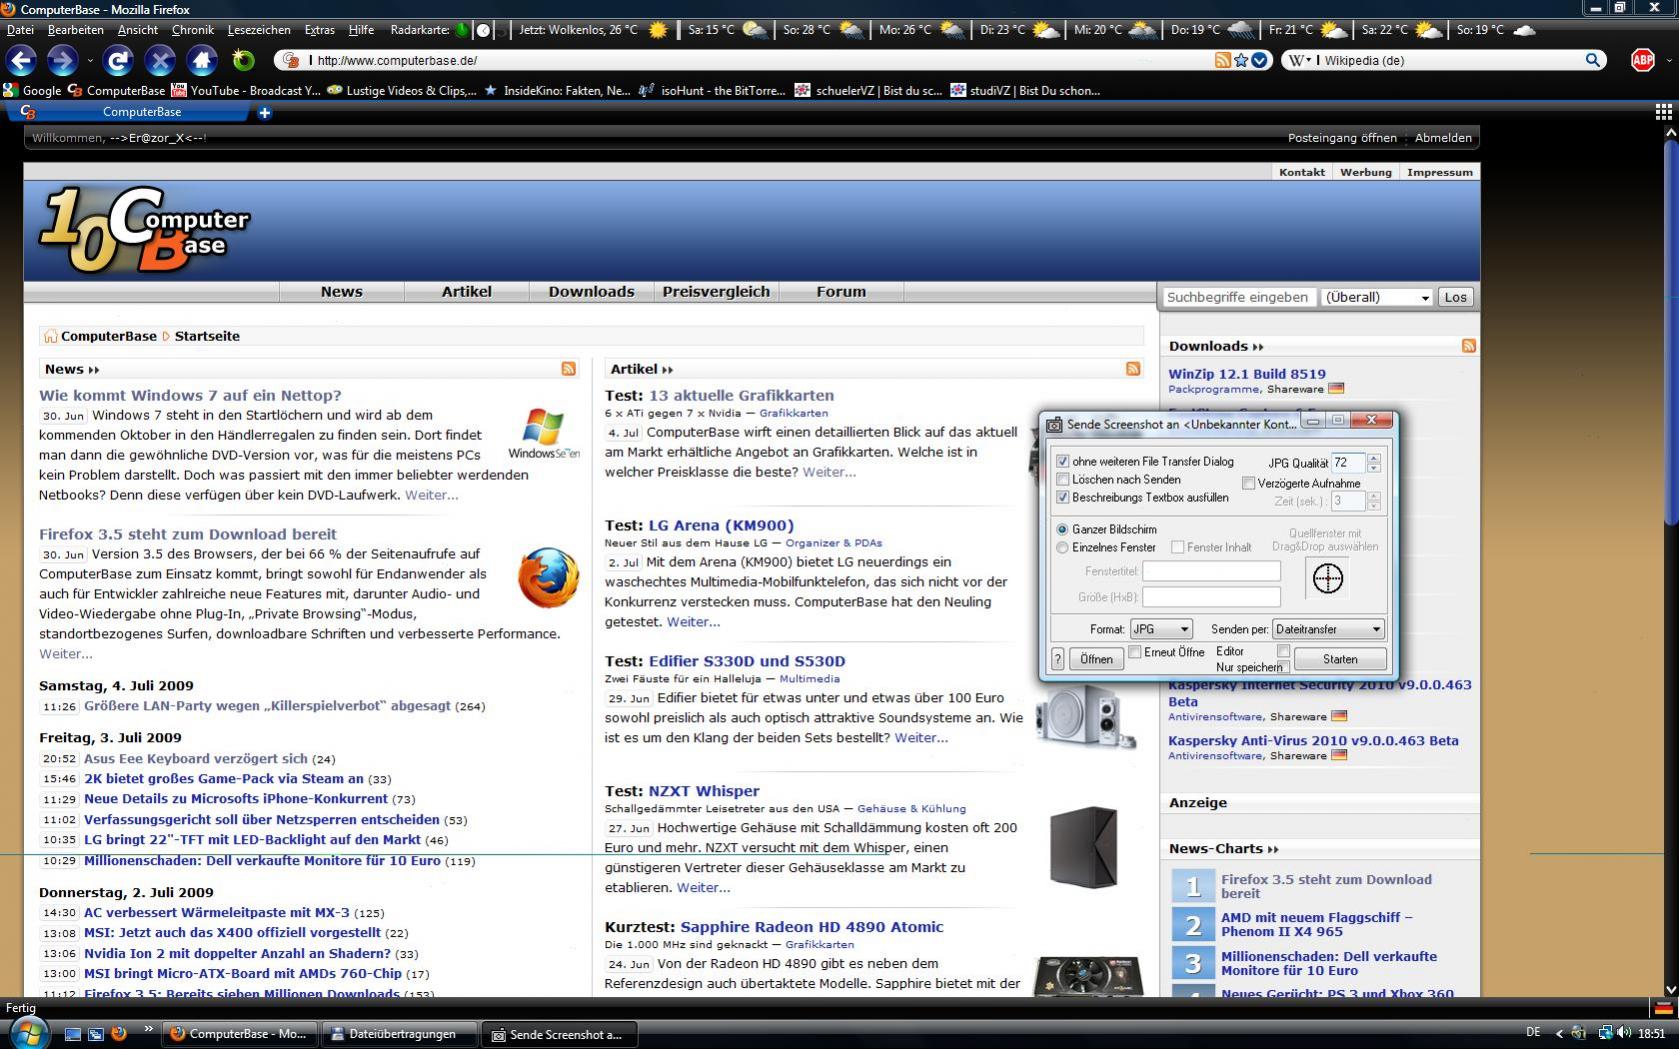Screen dimensions: 1679x1049
Task: Show all tabs grid icon
Action: [1664, 112]
